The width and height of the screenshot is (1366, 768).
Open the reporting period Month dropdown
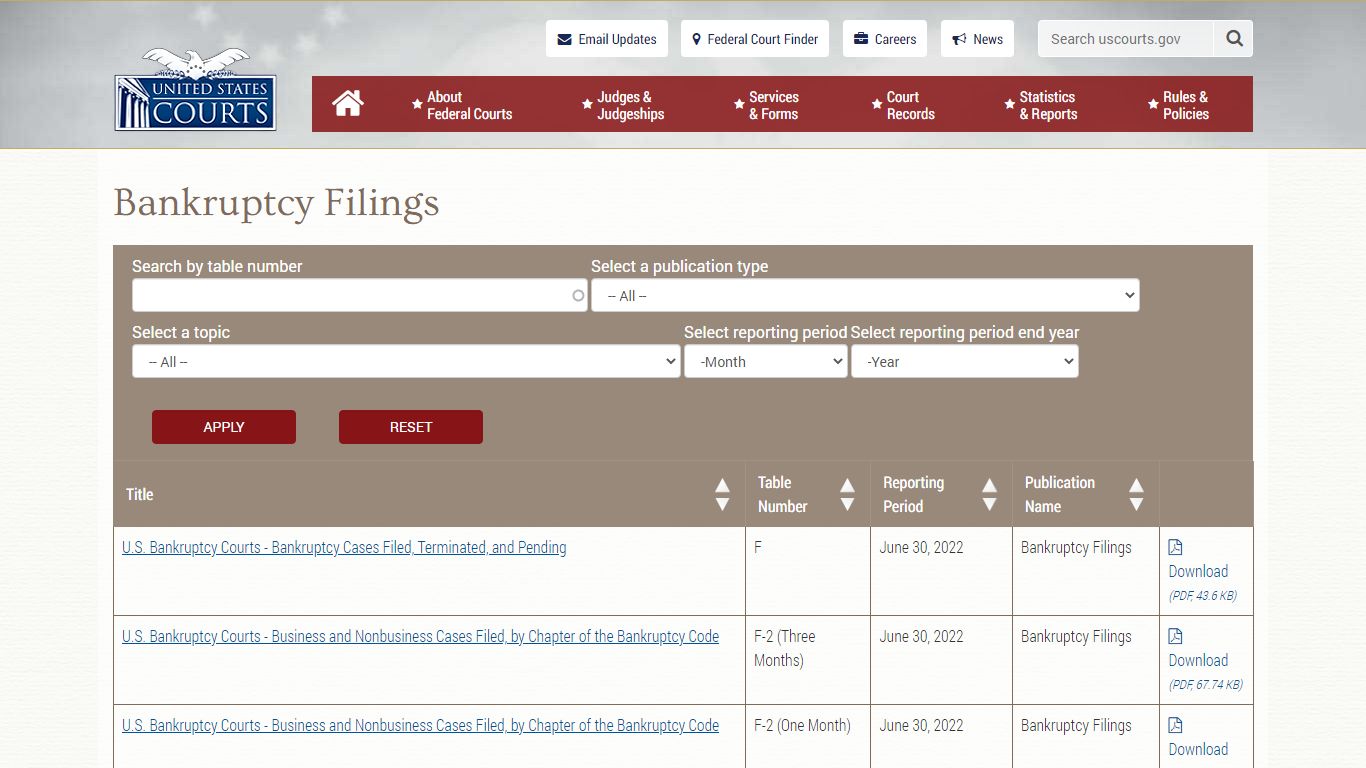[x=766, y=361]
